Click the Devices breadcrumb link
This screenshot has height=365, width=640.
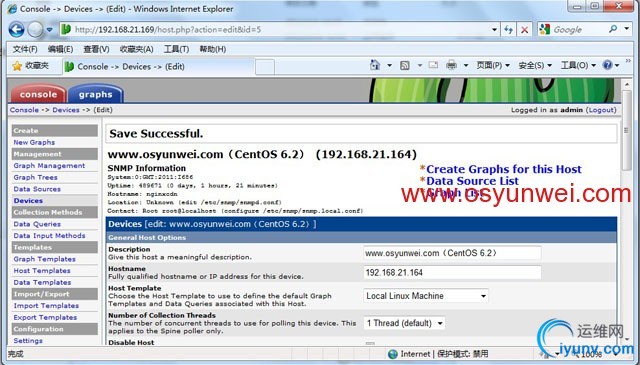pos(66,110)
